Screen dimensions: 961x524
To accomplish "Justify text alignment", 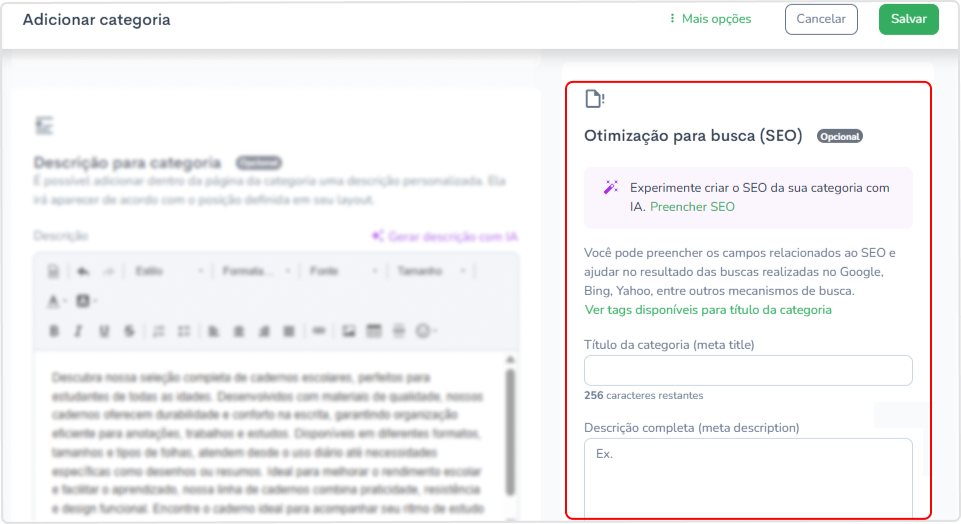I will pos(289,331).
